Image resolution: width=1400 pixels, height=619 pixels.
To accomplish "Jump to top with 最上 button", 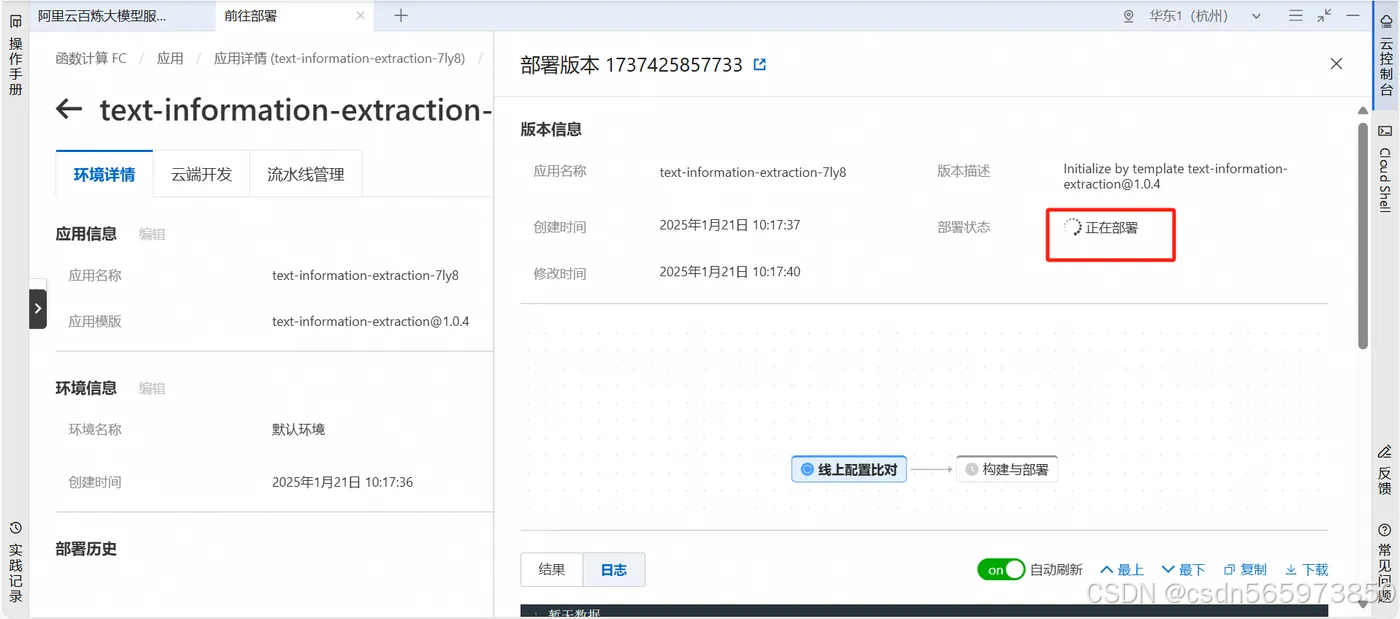I will pos(1122,570).
